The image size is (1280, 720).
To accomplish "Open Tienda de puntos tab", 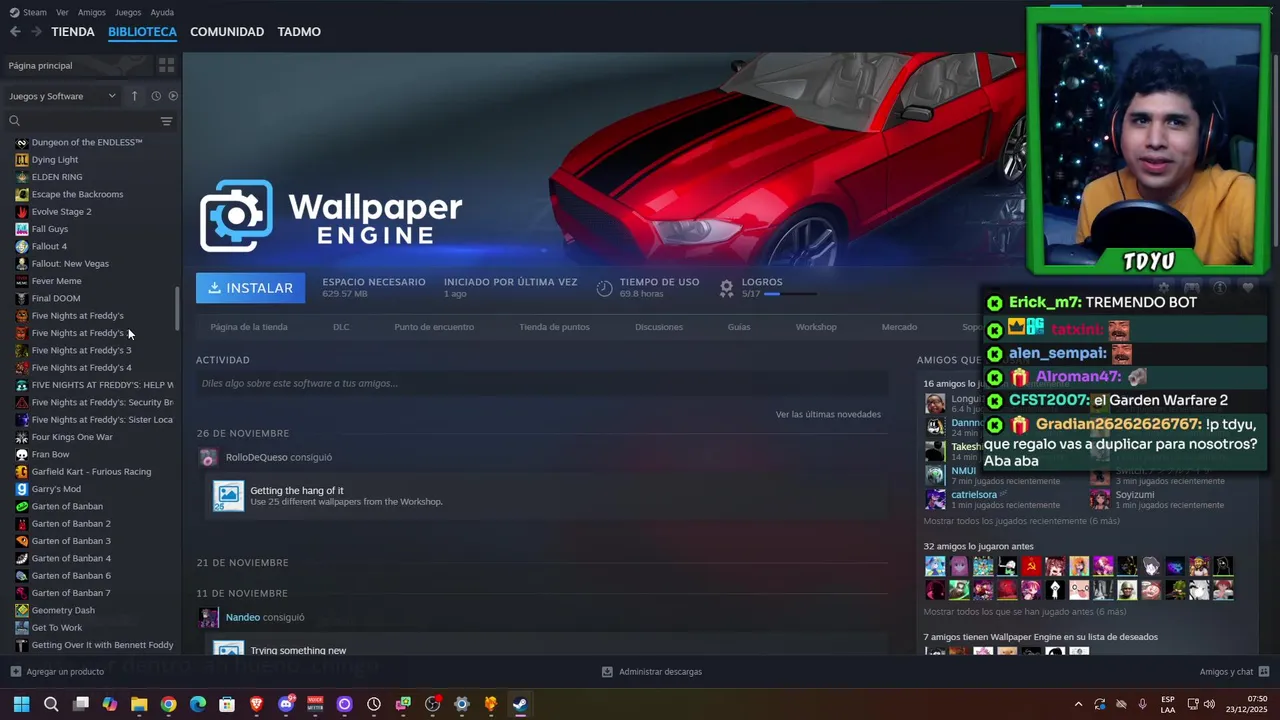I will pyautogui.click(x=554, y=327).
